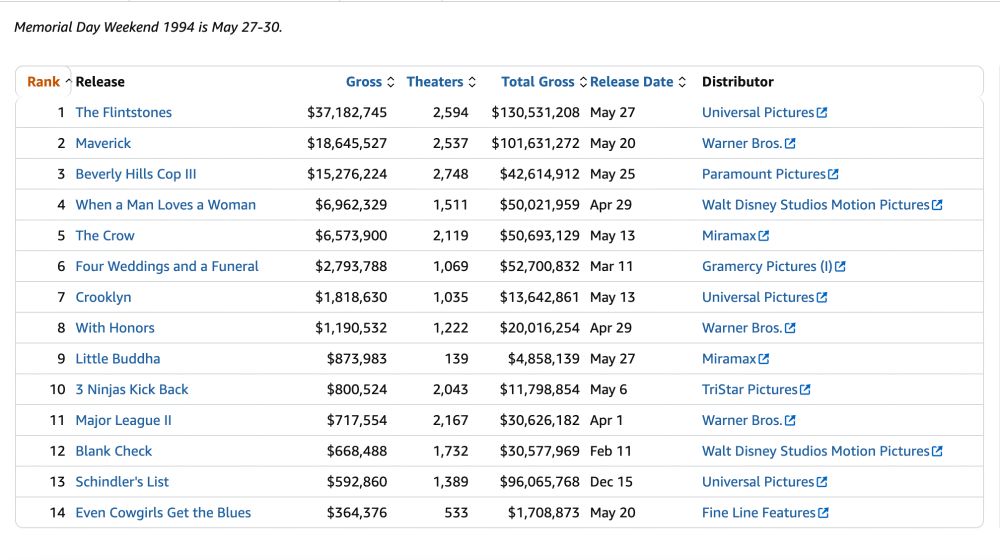Click external-link icon after Paramount Pictures
The height and width of the screenshot is (560, 1000).
833,174
